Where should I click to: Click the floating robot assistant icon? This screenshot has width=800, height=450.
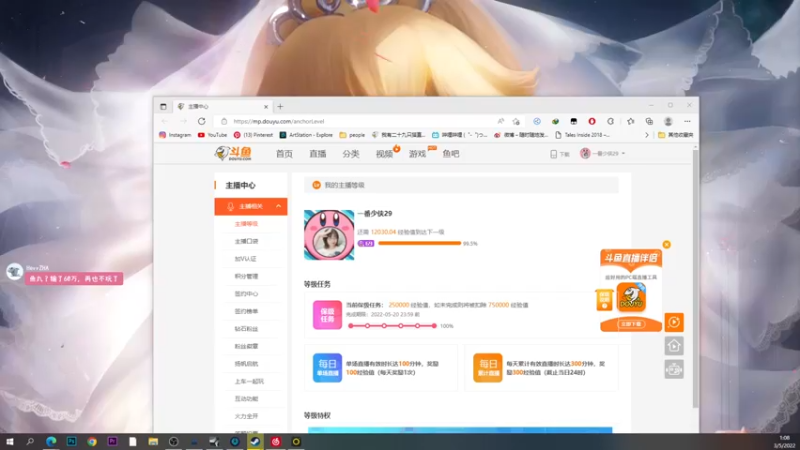pyautogui.click(x=674, y=369)
